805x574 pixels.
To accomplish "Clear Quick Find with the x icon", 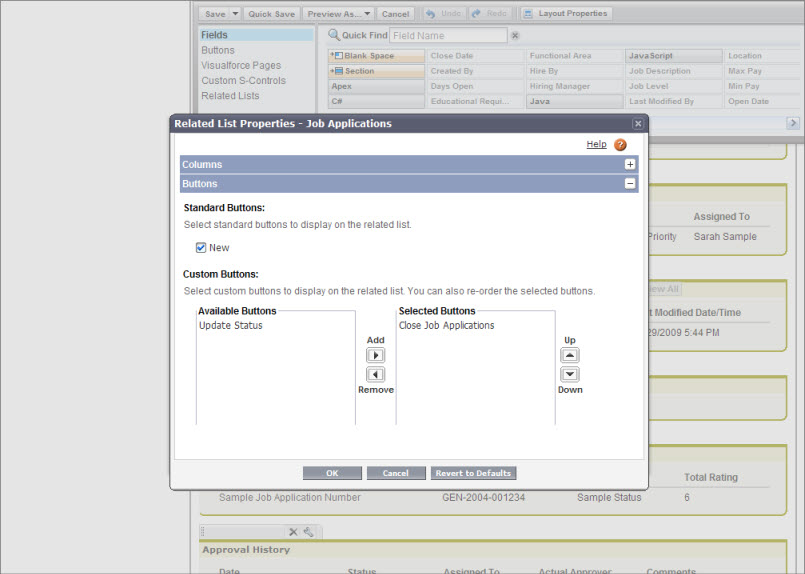I will pos(515,35).
